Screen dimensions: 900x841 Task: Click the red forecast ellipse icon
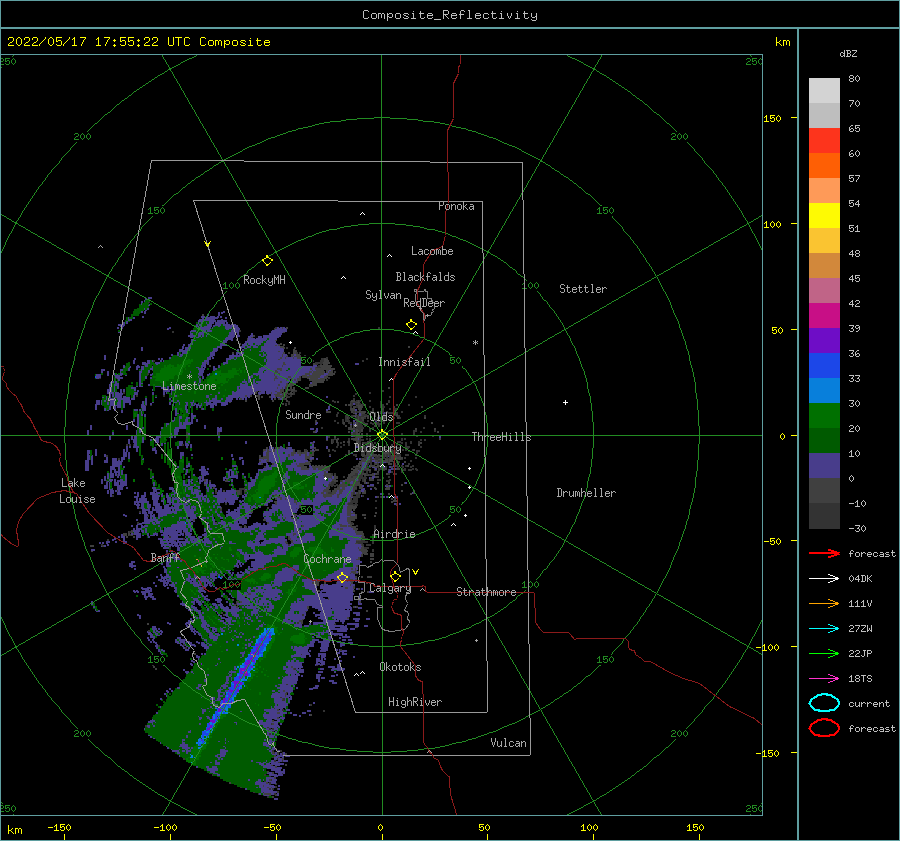[824, 728]
